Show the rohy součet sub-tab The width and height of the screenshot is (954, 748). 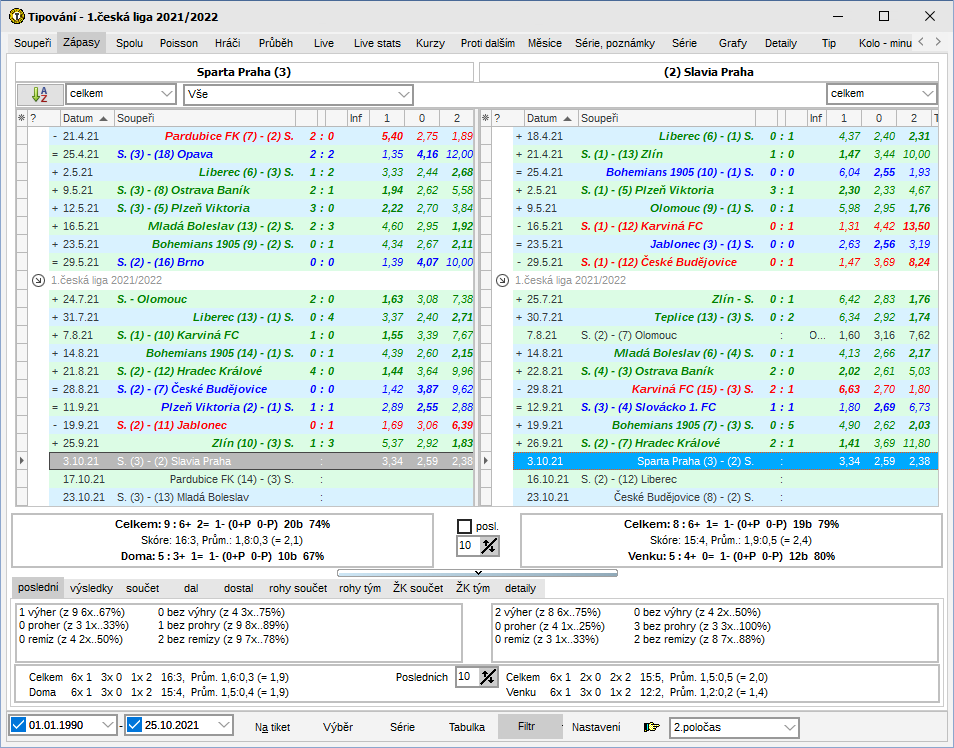click(x=298, y=588)
